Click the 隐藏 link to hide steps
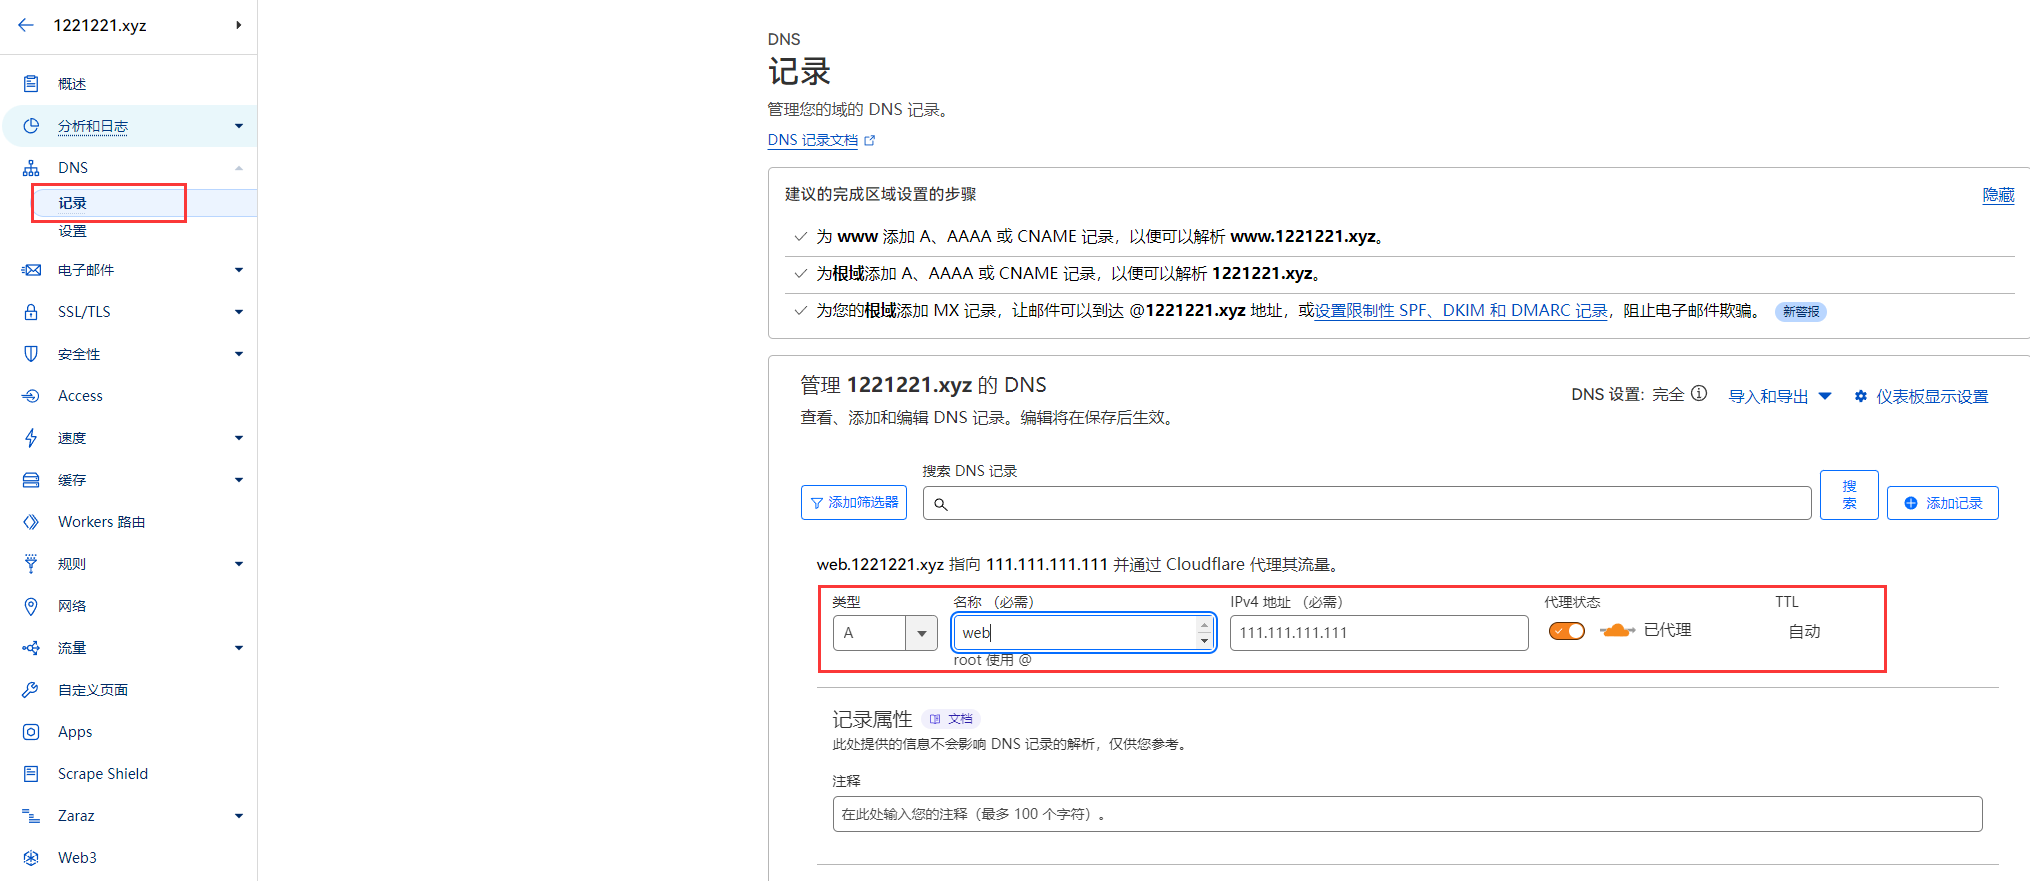Screen dimensions: 2030x881 pyautogui.click(x=1997, y=195)
